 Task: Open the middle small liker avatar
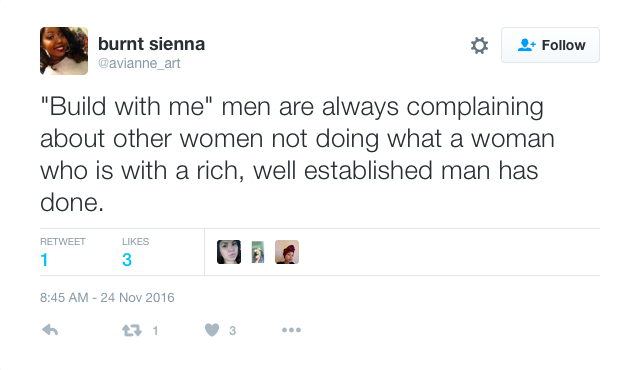258,252
